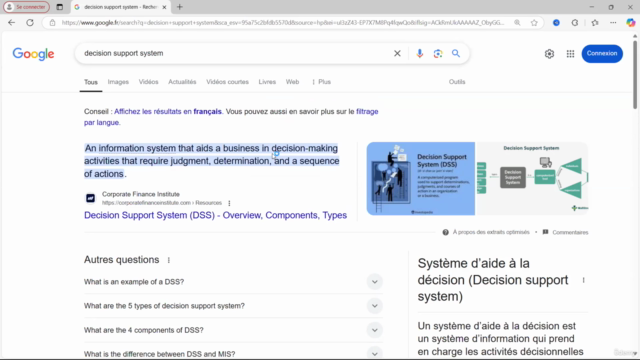Open the Copilot icon in toolbar
This screenshot has width=640, height=360.
631,23
